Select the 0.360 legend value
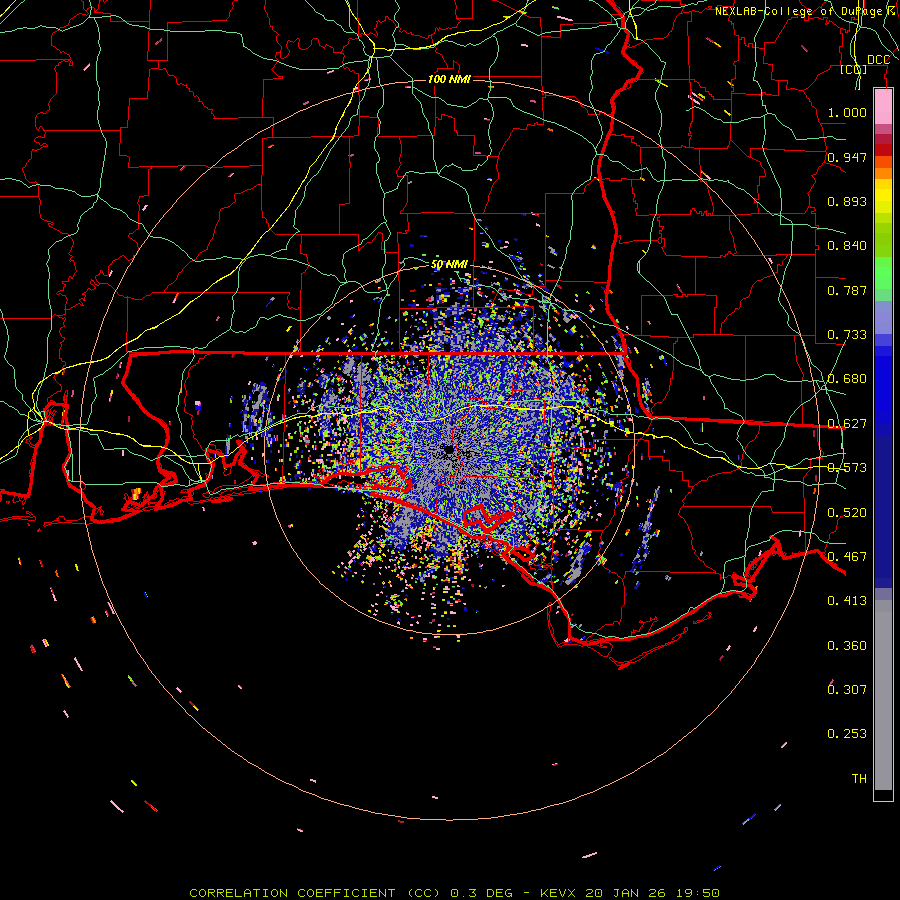 pos(847,646)
